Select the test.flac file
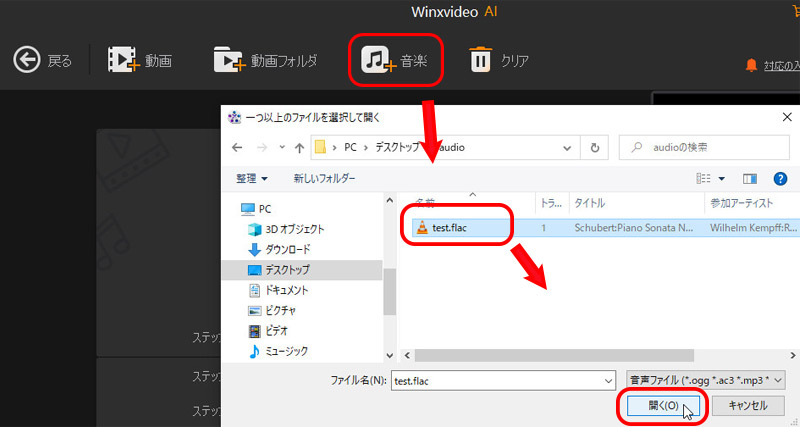800x427 pixels. [x=449, y=228]
